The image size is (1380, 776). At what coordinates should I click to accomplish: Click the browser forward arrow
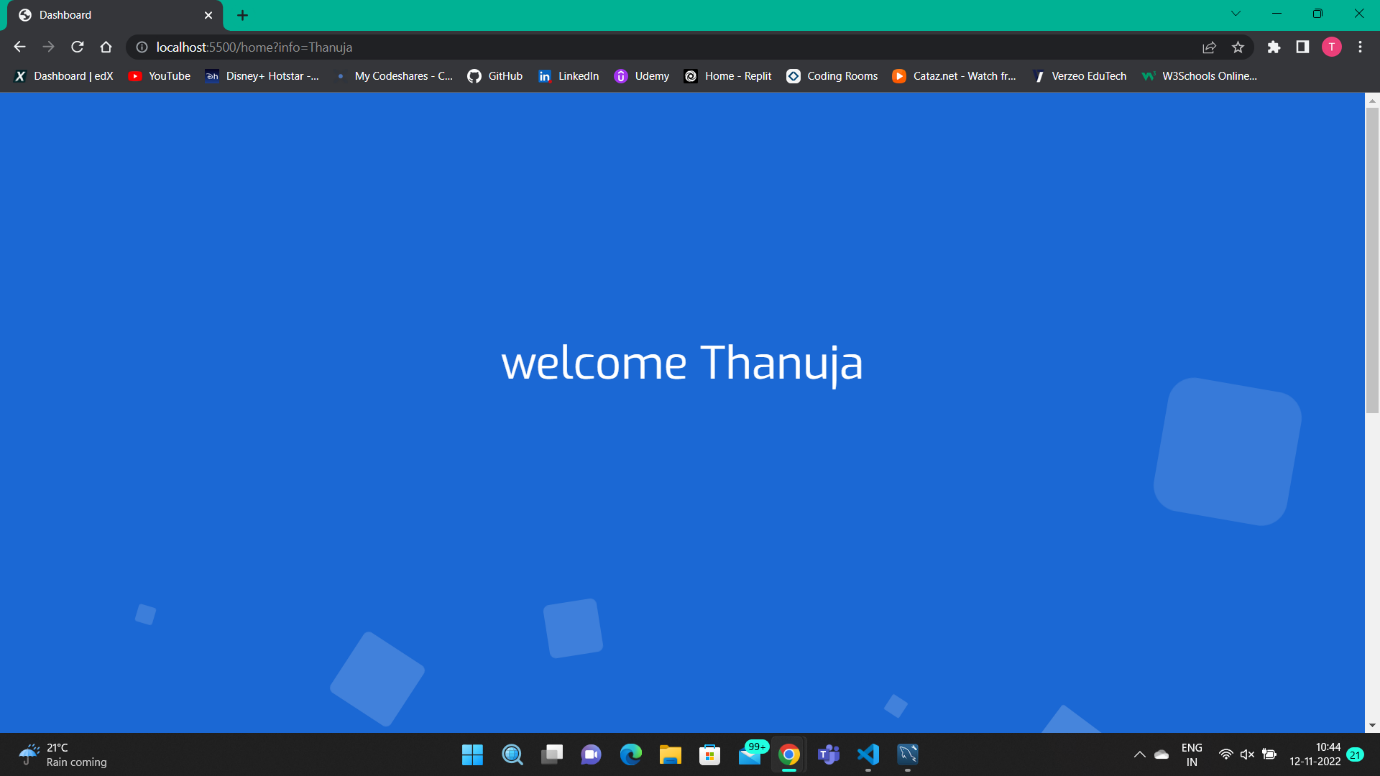pos(48,47)
